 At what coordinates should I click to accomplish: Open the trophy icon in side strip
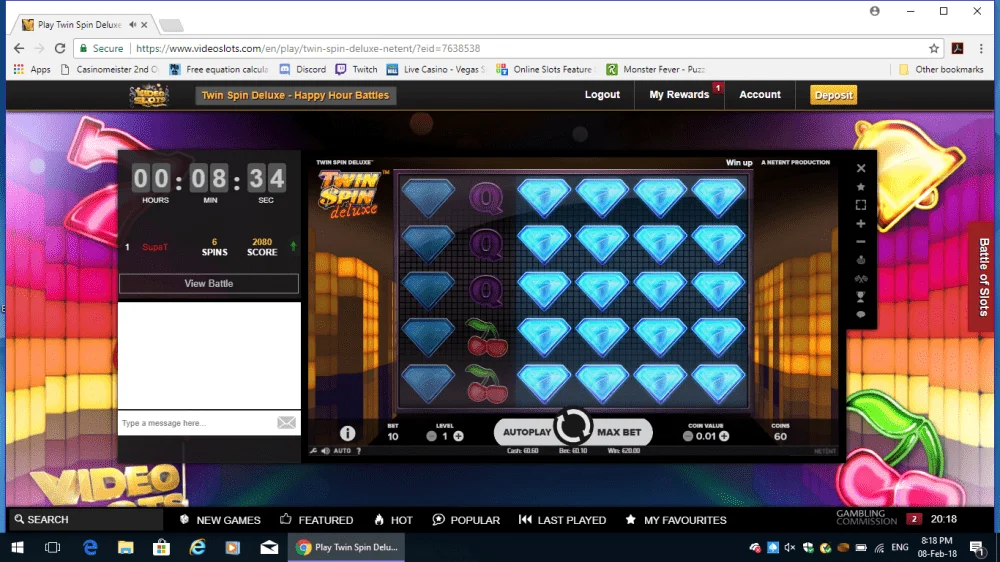click(861, 297)
